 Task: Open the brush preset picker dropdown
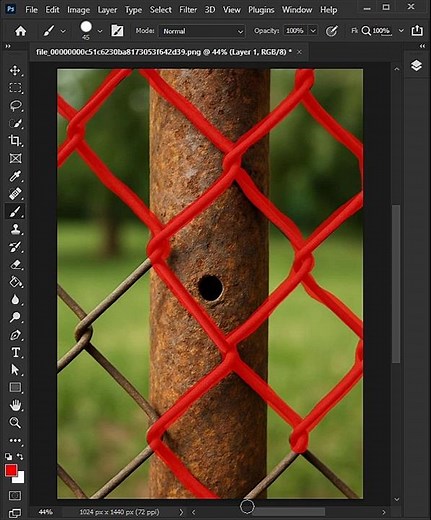point(100,31)
